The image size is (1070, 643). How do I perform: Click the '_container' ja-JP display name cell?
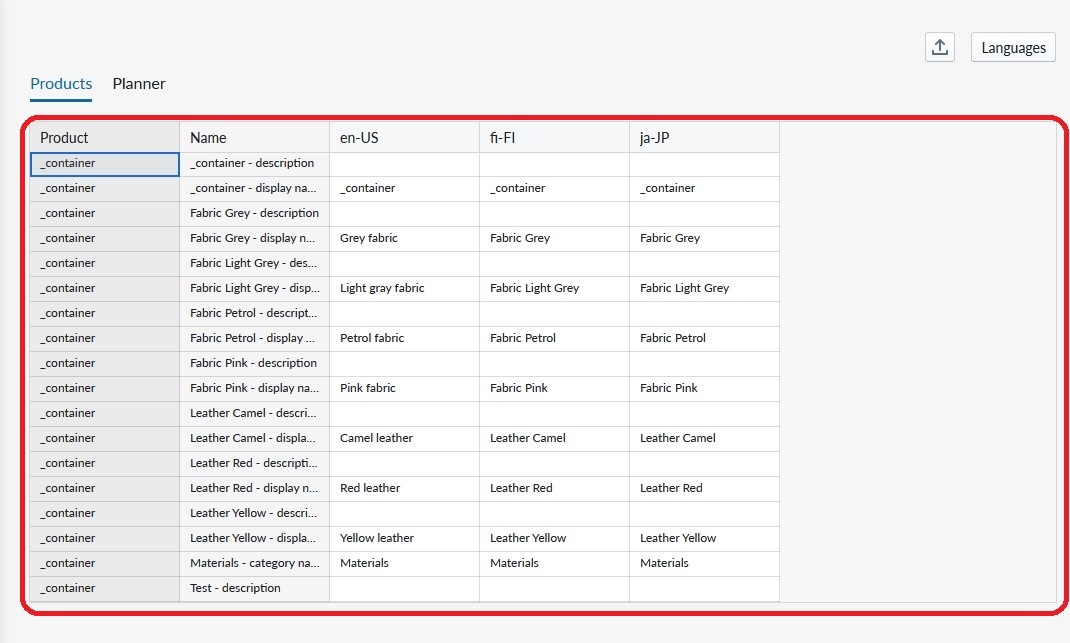click(x=704, y=188)
